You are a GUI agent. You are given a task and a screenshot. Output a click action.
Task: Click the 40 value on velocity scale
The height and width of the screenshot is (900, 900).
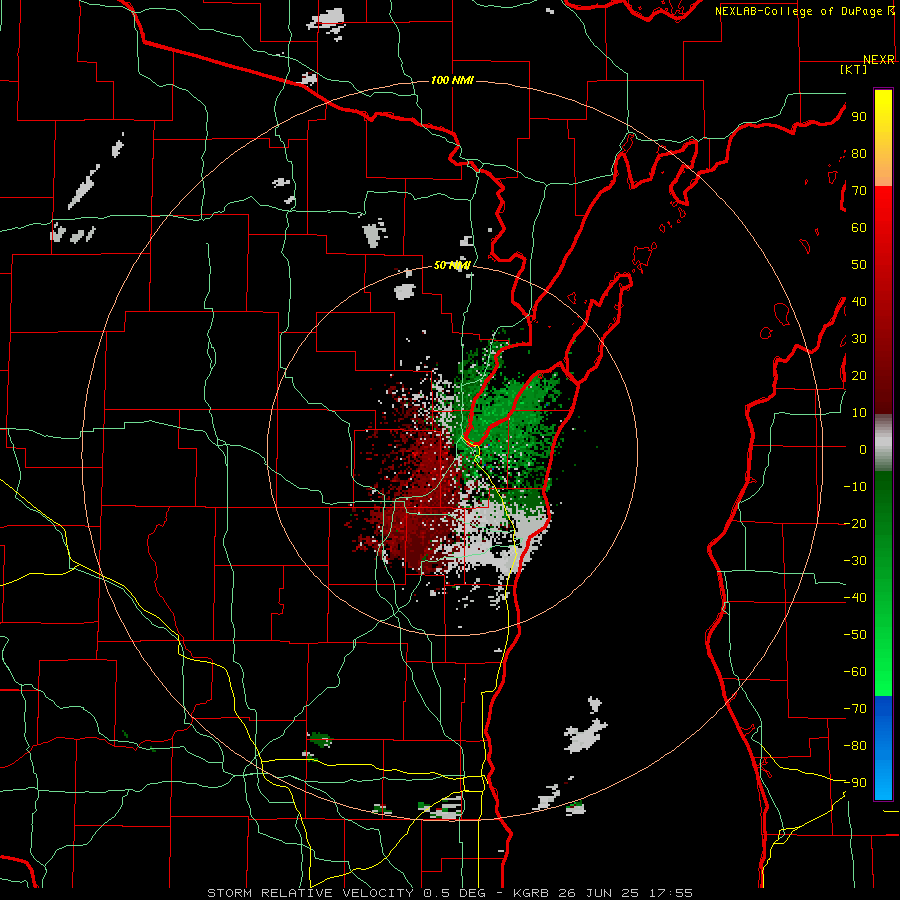click(859, 302)
